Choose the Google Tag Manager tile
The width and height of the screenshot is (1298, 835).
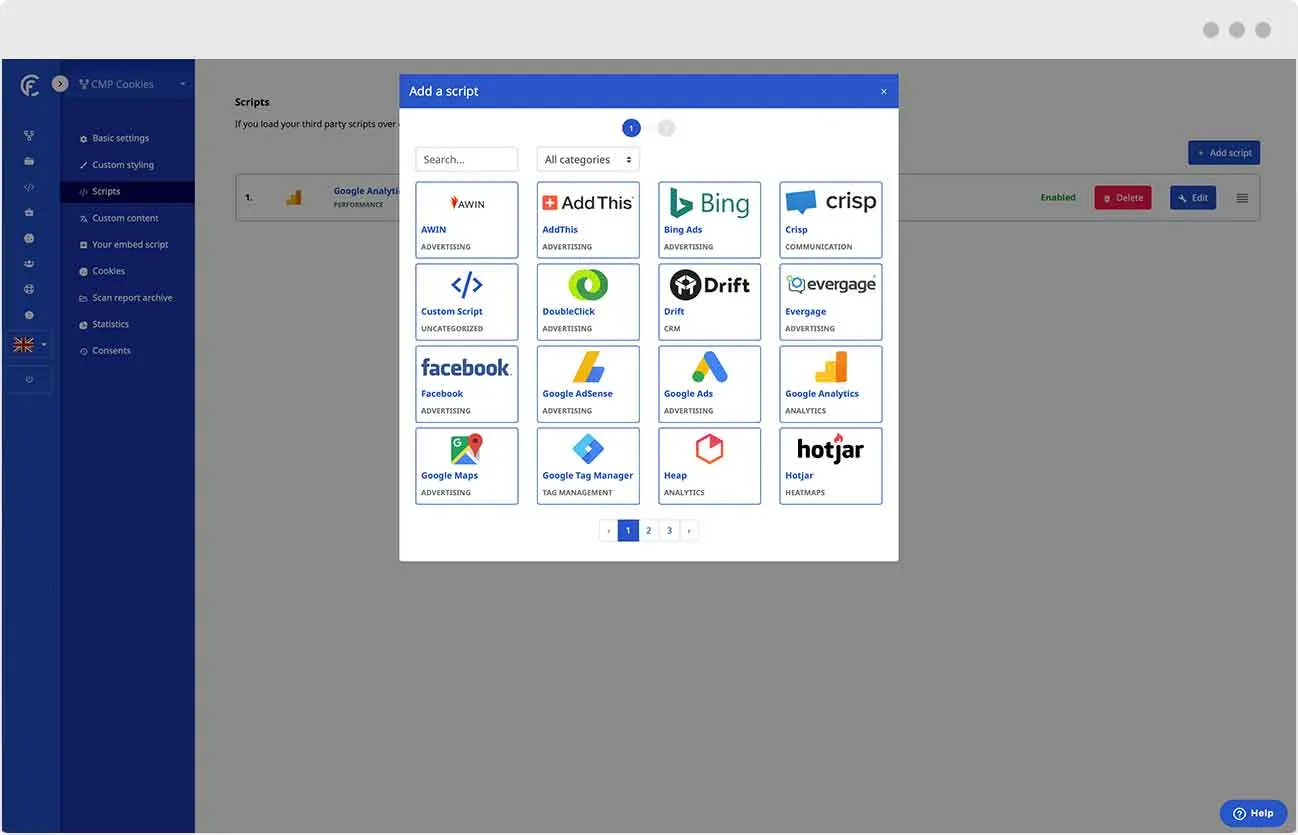click(588, 466)
